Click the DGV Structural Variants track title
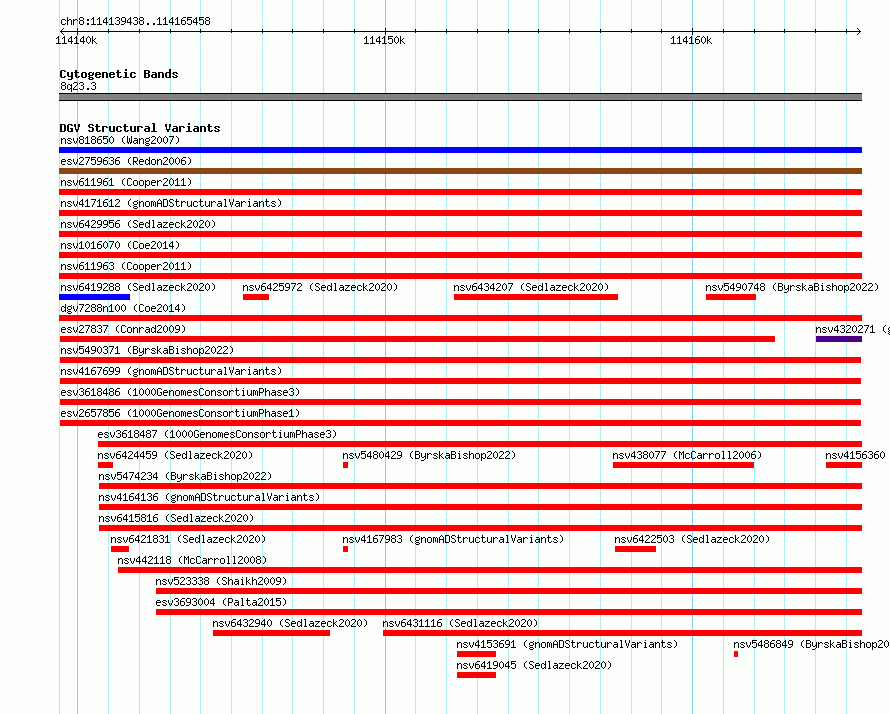This screenshot has width=890, height=714. [x=140, y=128]
